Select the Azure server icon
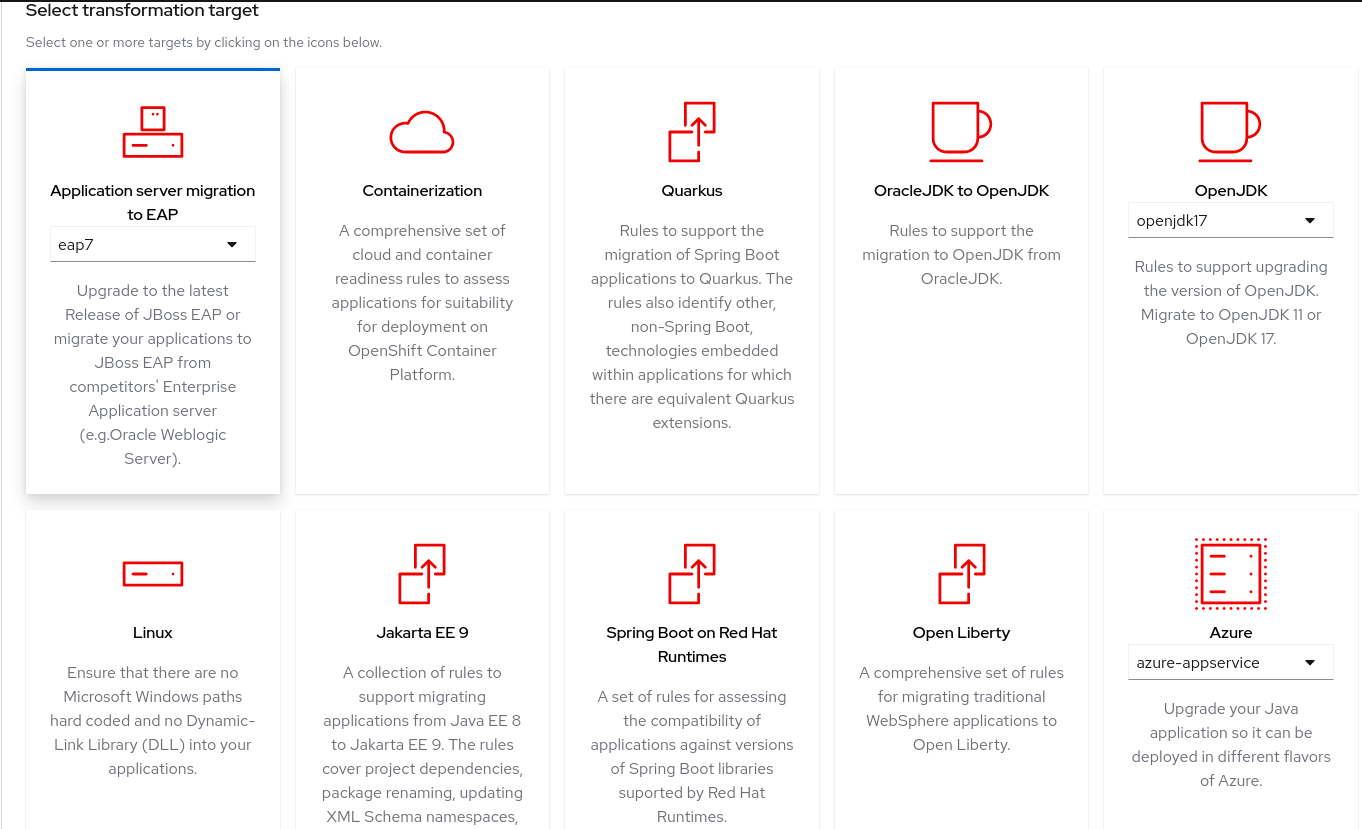This screenshot has height=829, width=1362. coord(1230,574)
